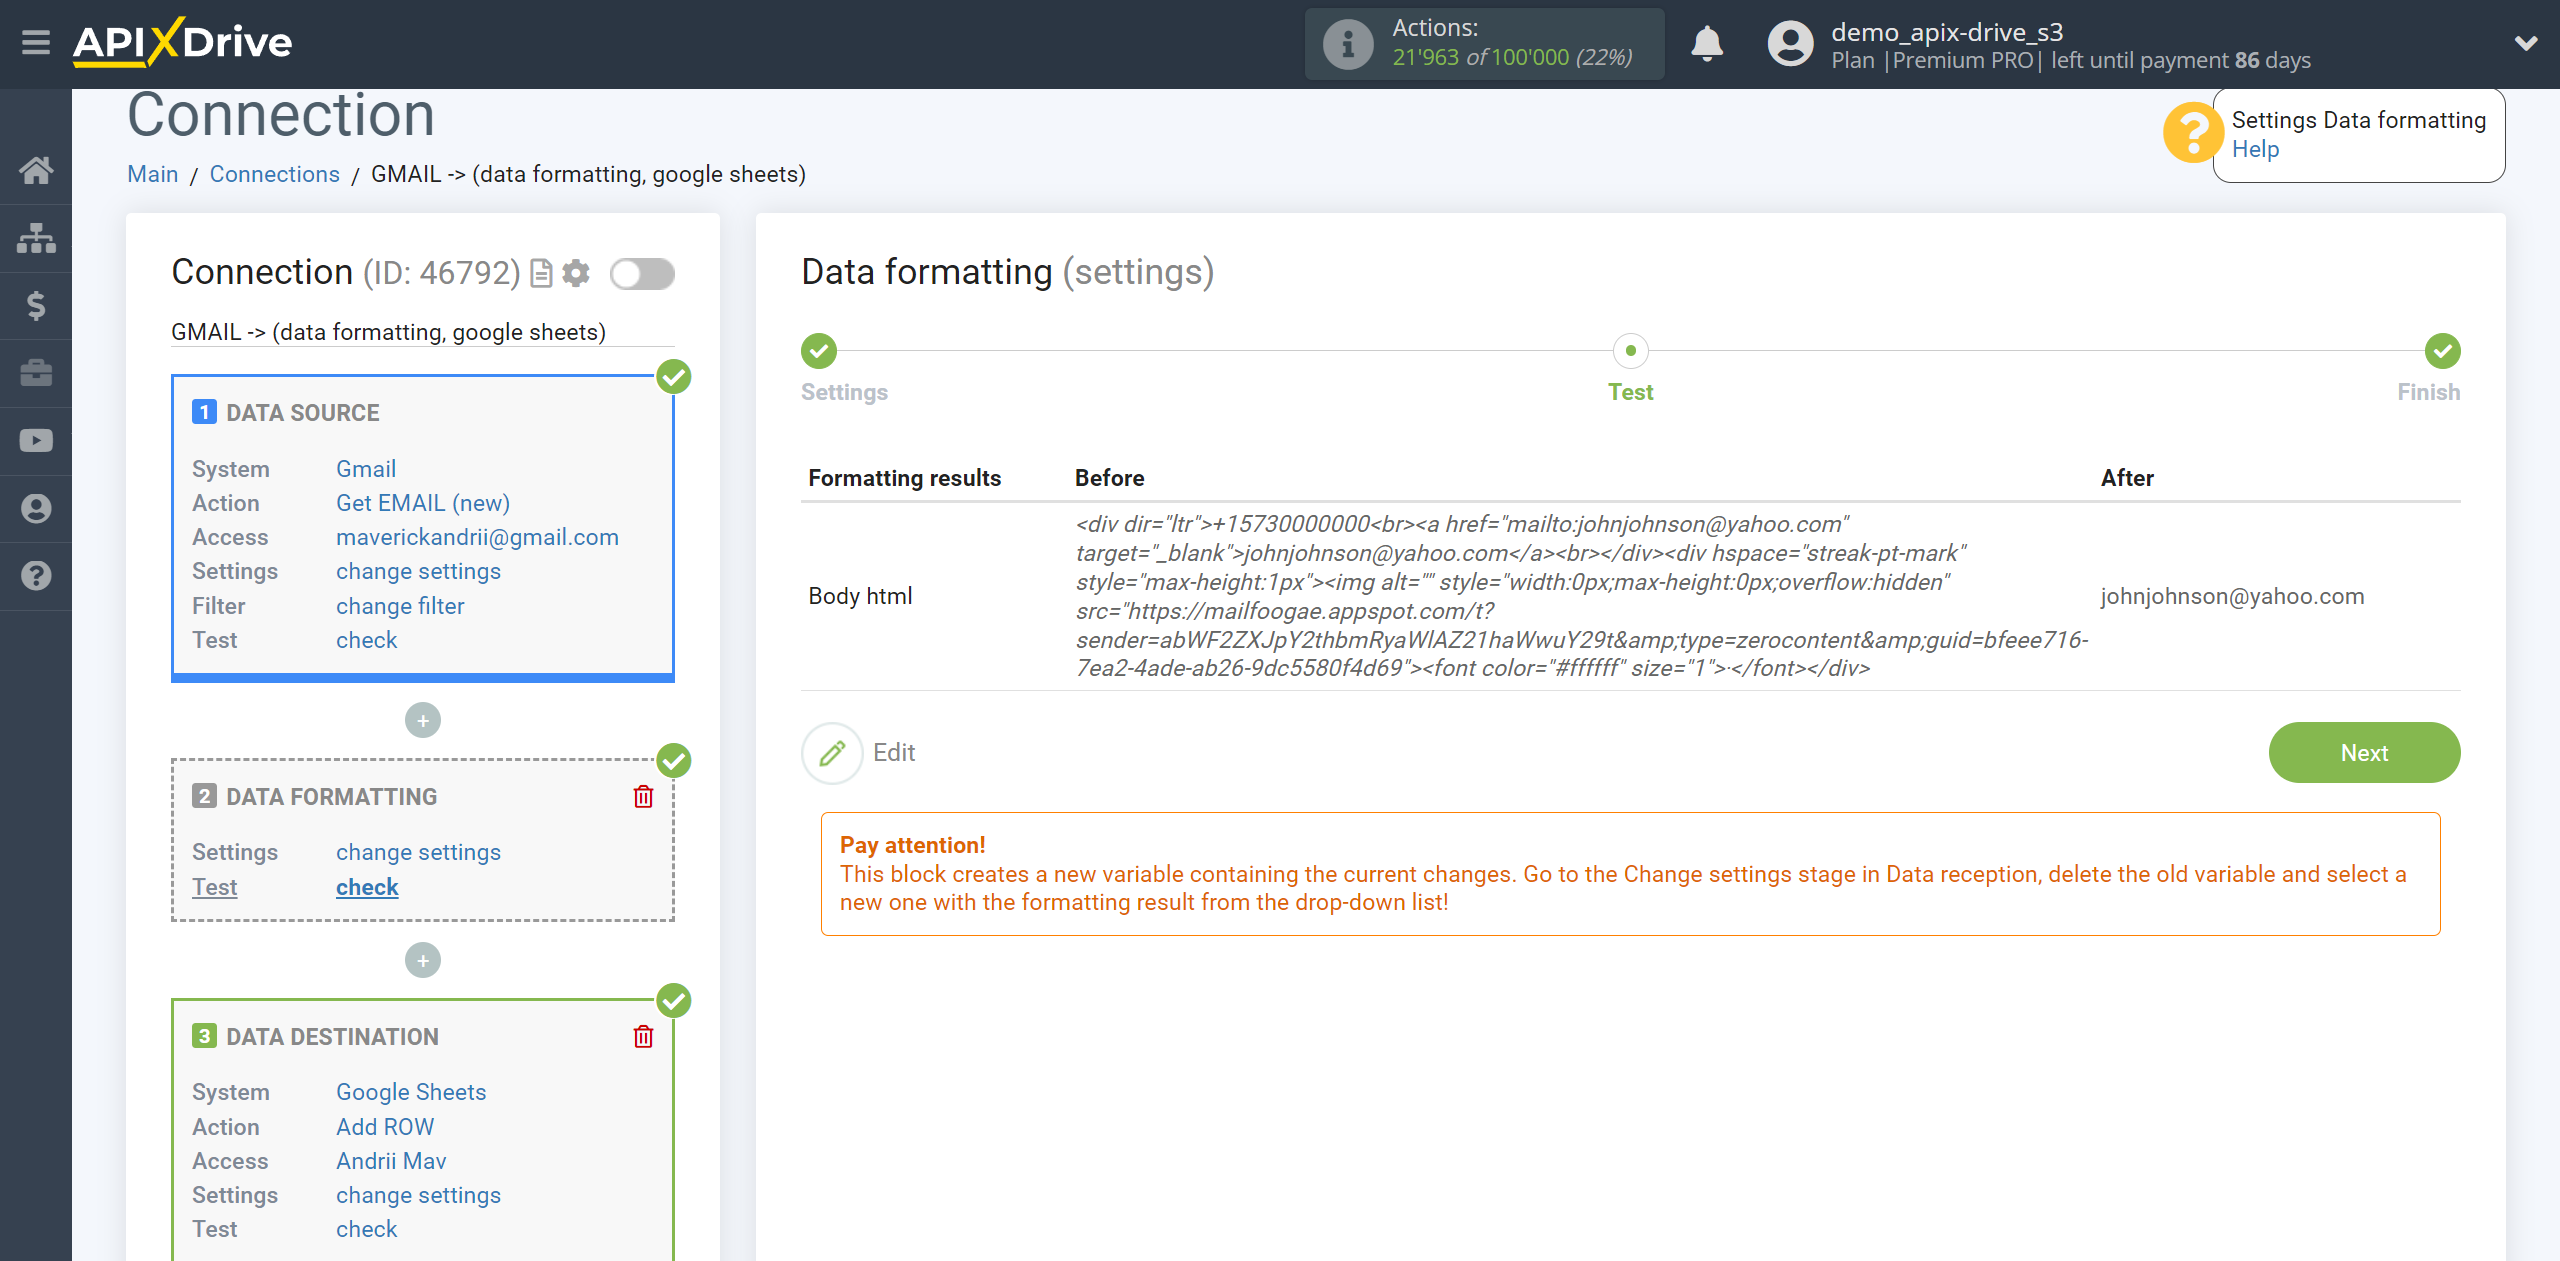The image size is (2560, 1261).
Task: Go to Connections breadcrumb
Action: click(274, 174)
